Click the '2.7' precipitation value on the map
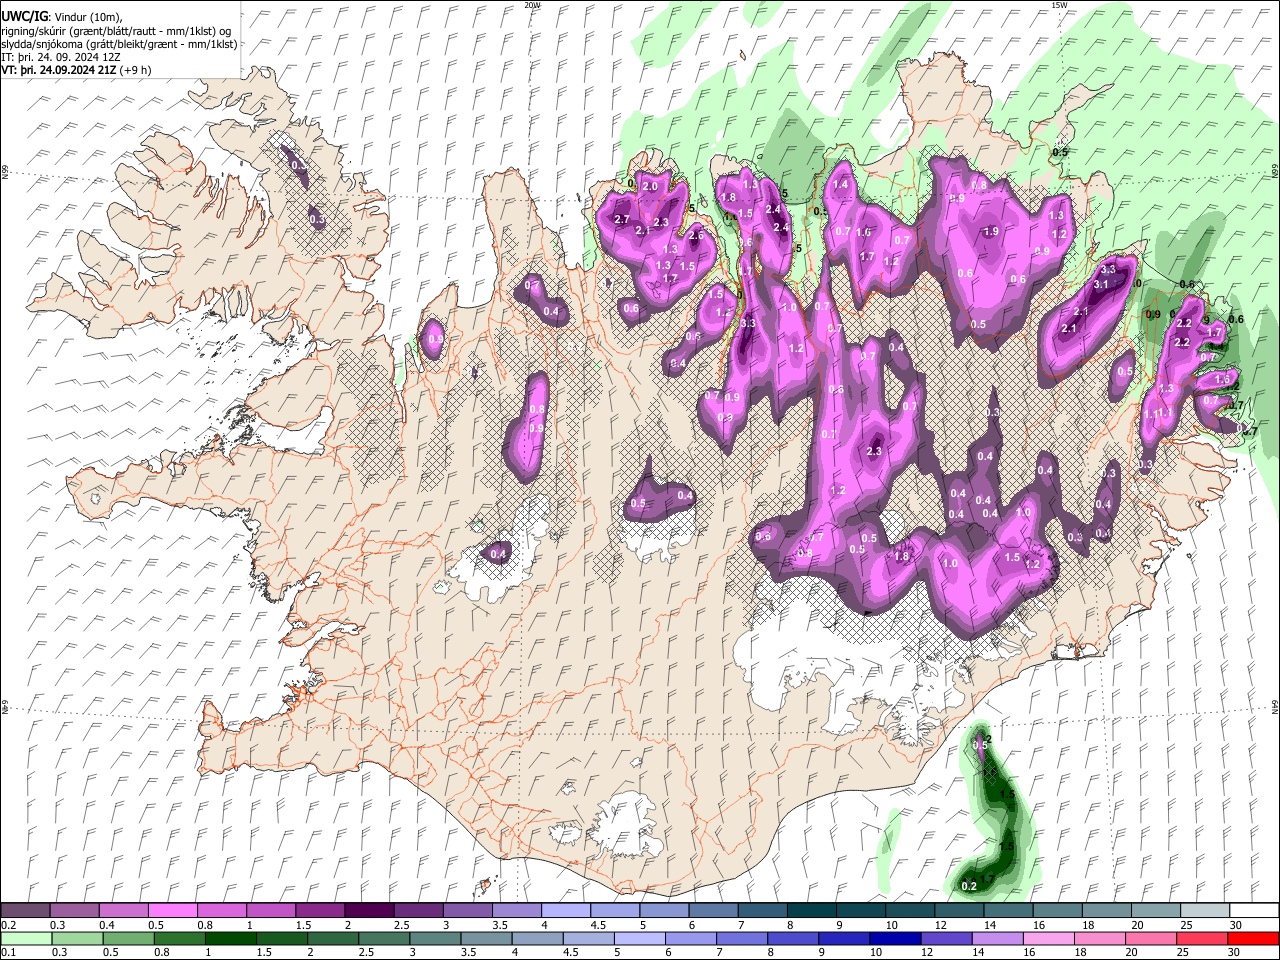 621,219
